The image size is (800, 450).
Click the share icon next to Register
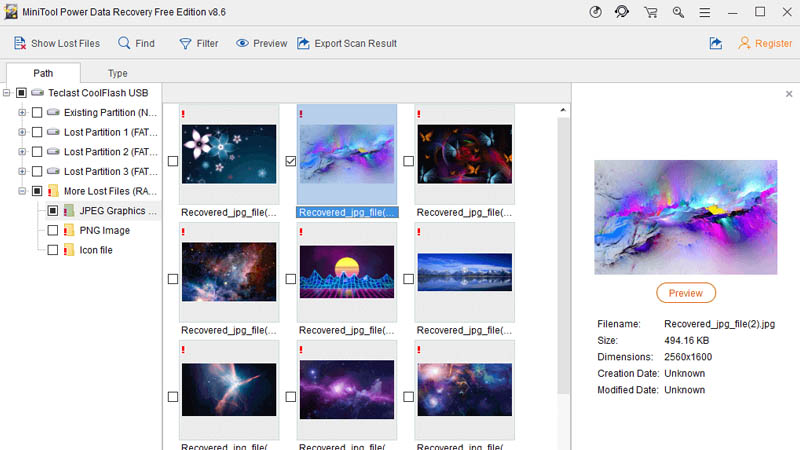[716, 43]
